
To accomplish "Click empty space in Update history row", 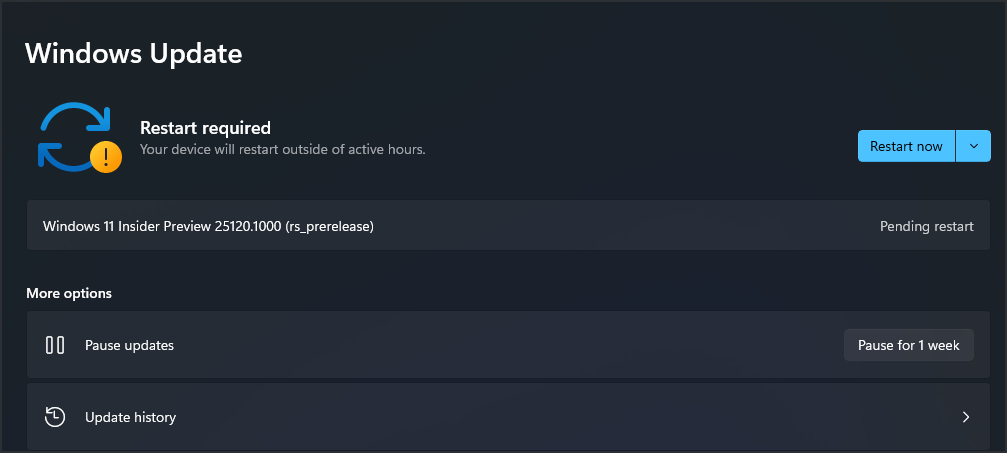I will (565, 417).
